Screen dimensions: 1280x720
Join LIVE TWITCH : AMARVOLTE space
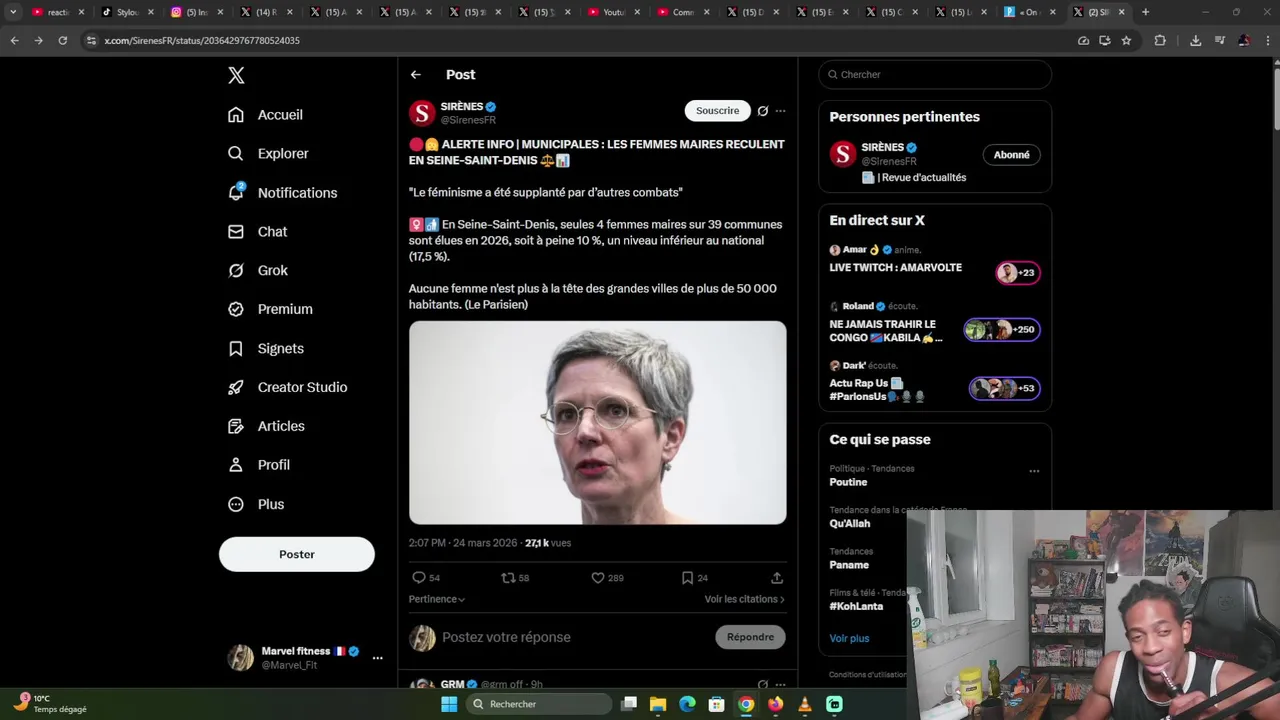tap(935, 263)
